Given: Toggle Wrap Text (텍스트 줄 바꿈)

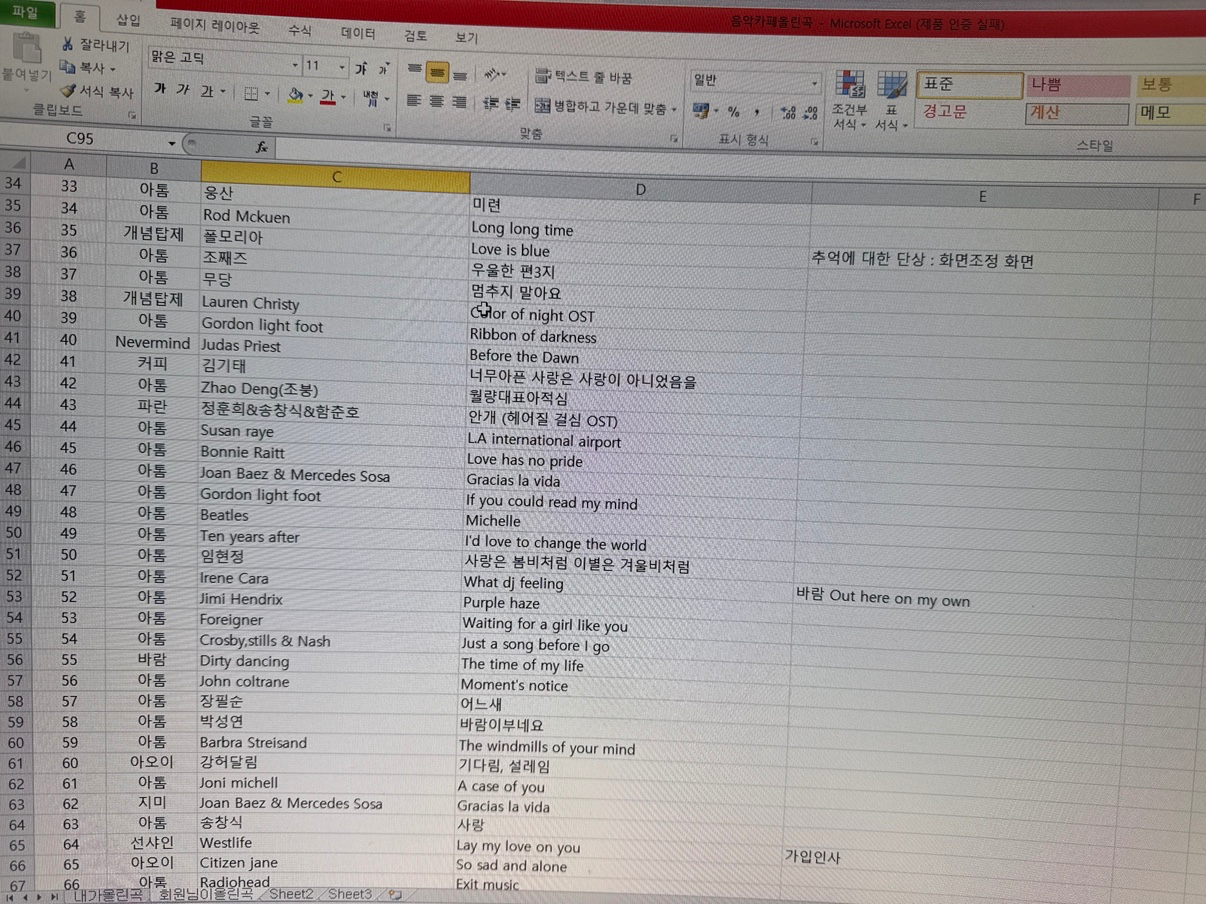Looking at the screenshot, I should click(584, 77).
